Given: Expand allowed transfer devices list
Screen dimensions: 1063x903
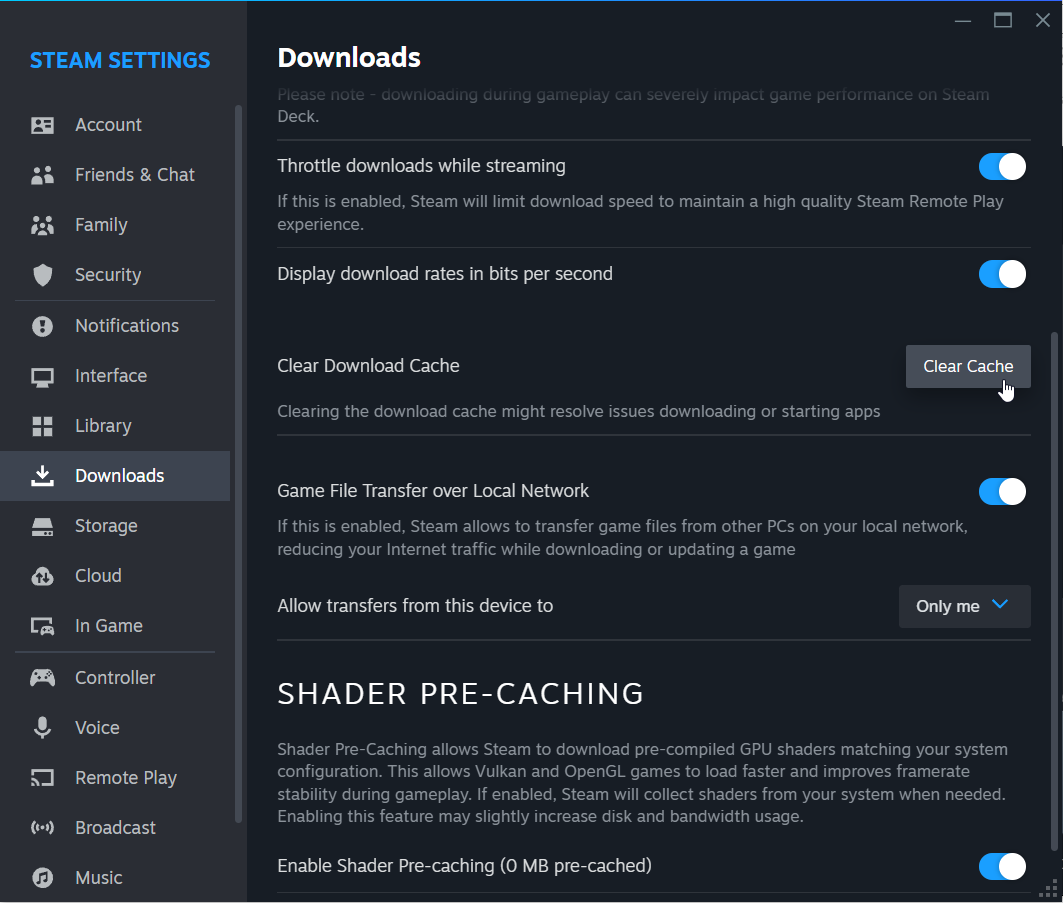Looking at the screenshot, I should (963, 606).
